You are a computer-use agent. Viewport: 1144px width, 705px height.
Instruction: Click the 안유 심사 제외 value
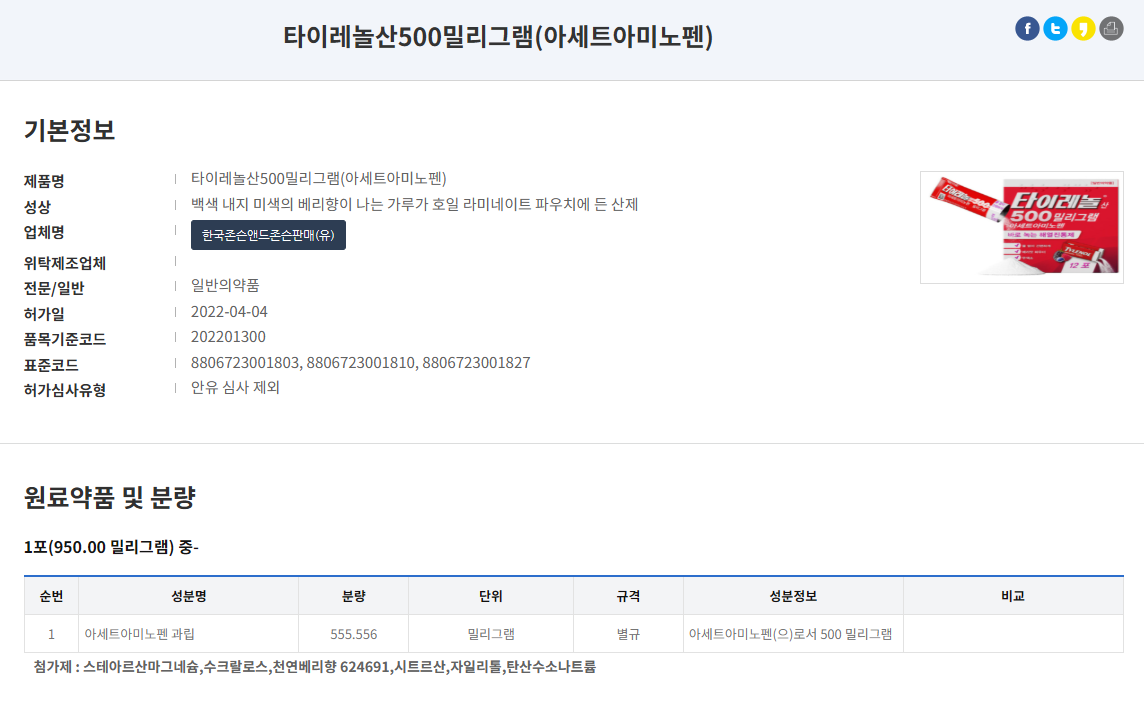point(236,388)
